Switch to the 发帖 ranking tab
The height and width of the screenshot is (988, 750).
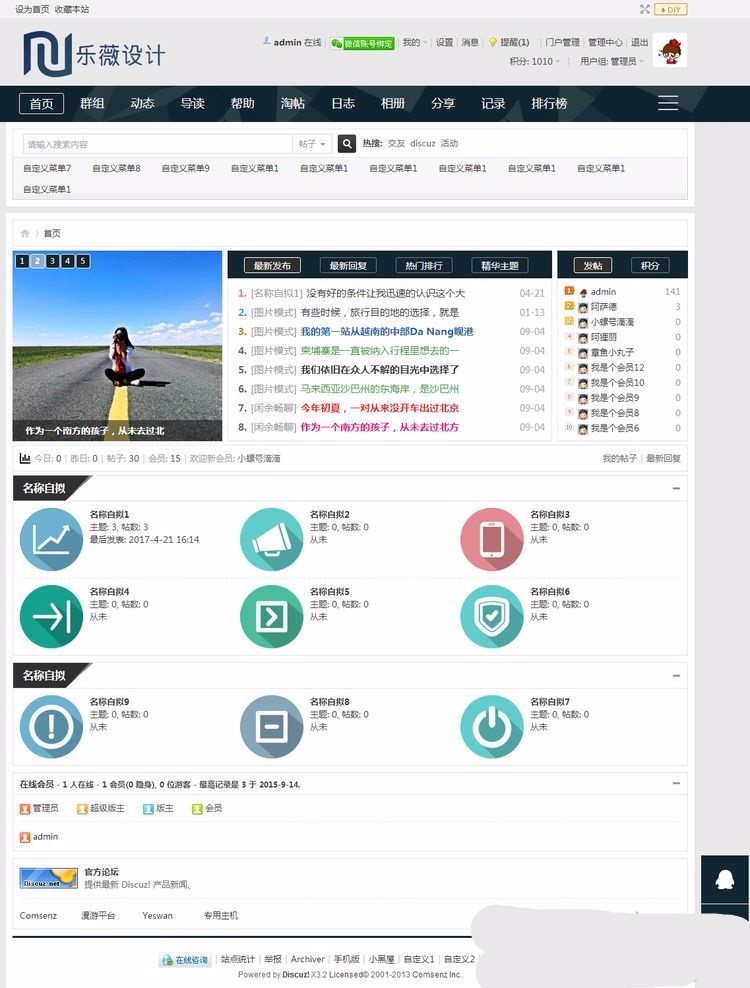592,266
